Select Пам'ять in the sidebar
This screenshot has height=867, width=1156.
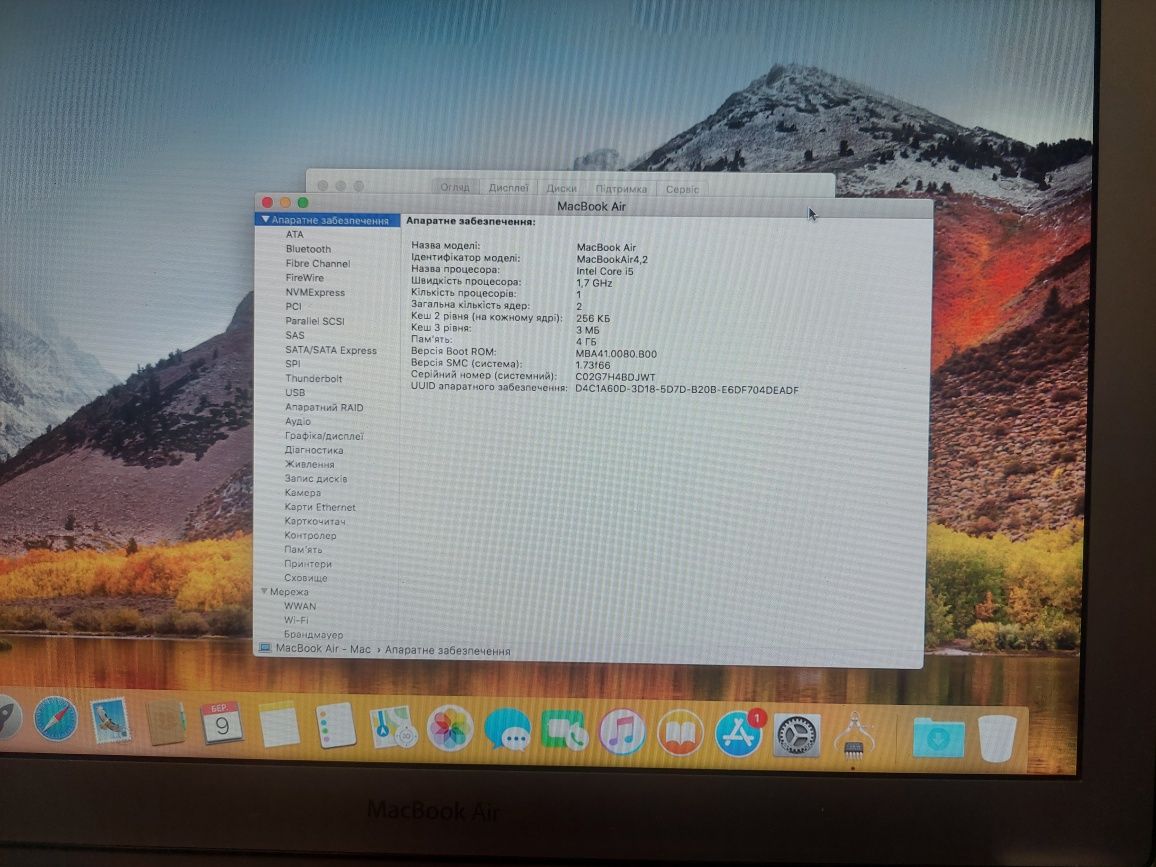303,549
